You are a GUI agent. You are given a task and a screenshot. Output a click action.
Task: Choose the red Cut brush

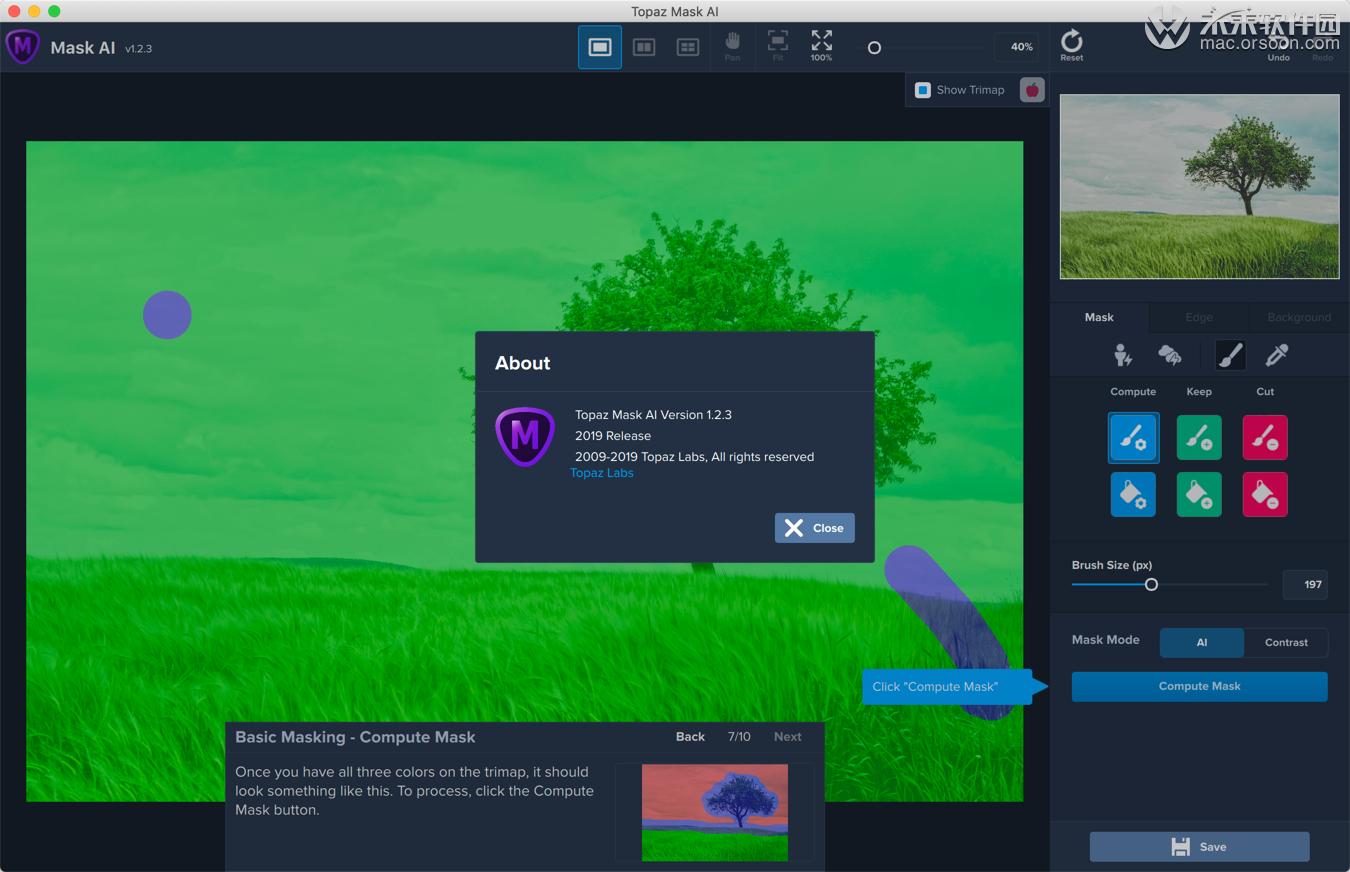pyautogui.click(x=1265, y=438)
